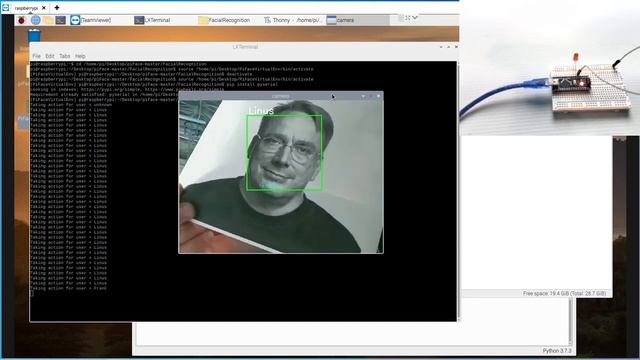The height and width of the screenshot is (360, 640).
Task: Click the Python 3.7.3 interpreter label
Action: click(x=557, y=351)
